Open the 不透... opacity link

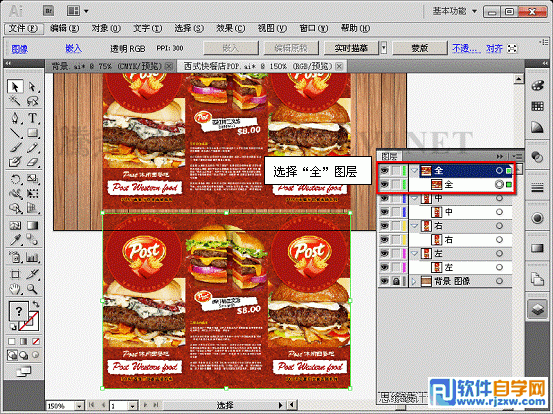466,48
